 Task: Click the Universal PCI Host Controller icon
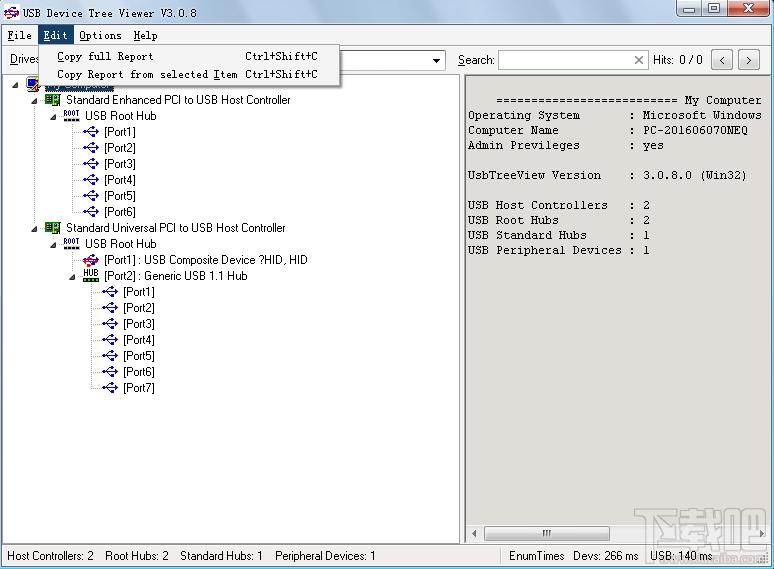click(x=52, y=228)
